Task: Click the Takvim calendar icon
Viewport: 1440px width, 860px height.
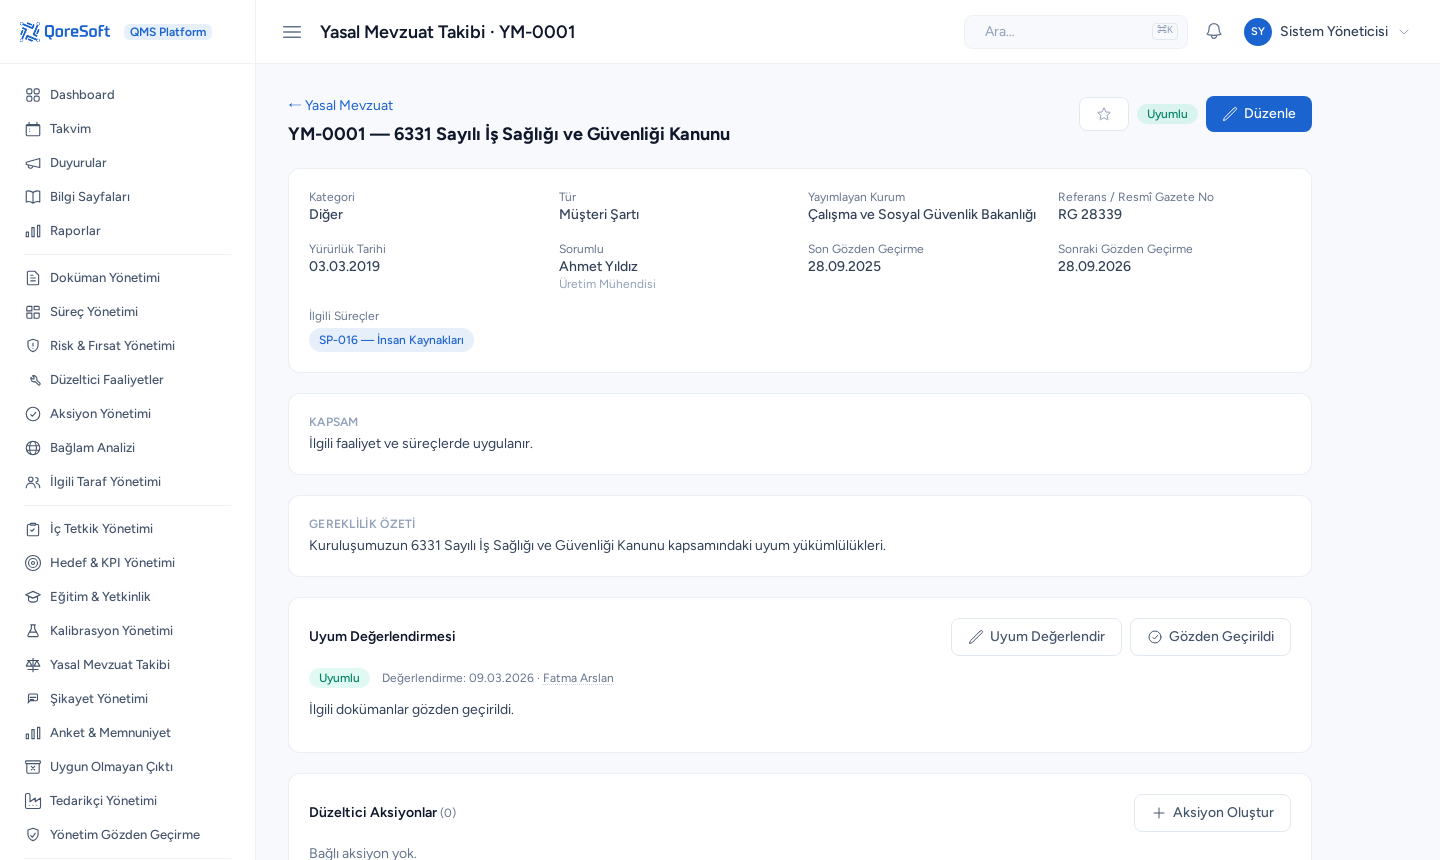Action: (33, 129)
